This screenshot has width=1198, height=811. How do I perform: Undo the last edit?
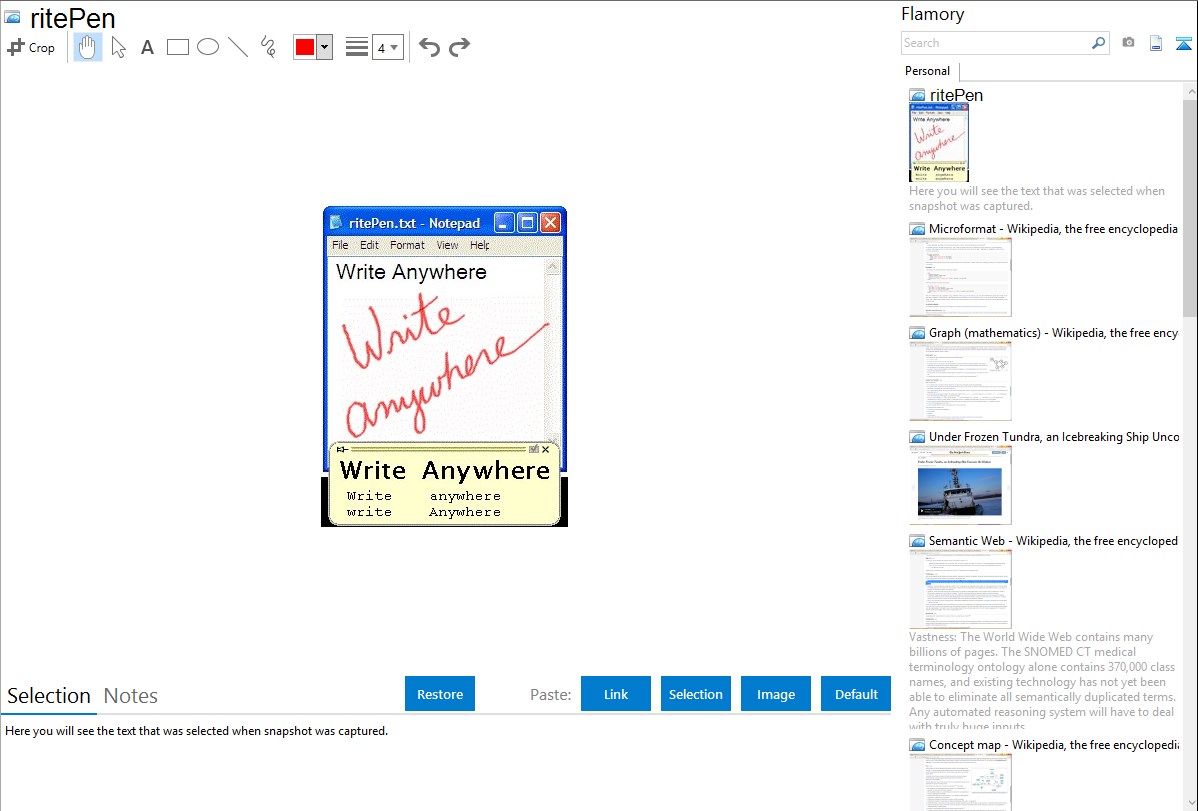click(429, 47)
